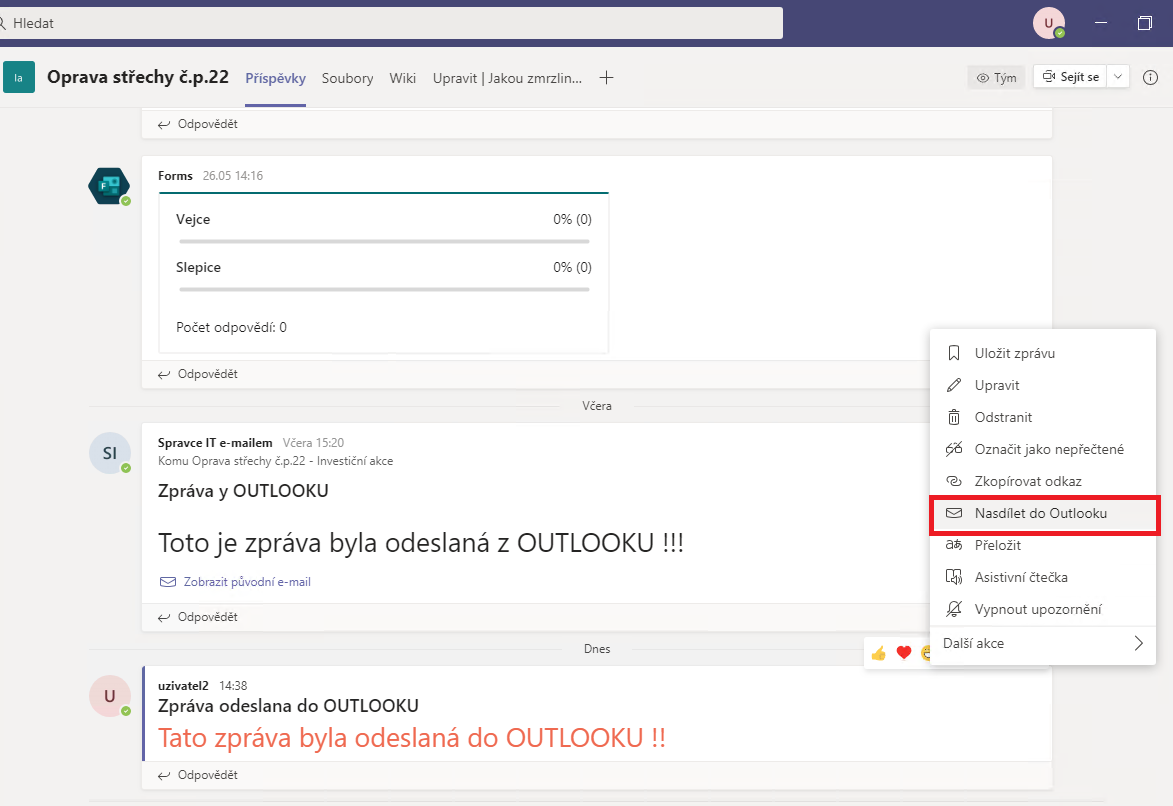The height and width of the screenshot is (806, 1173).
Task: Click the Včera 15:20 timestamp
Action: pyautogui.click(x=313, y=443)
